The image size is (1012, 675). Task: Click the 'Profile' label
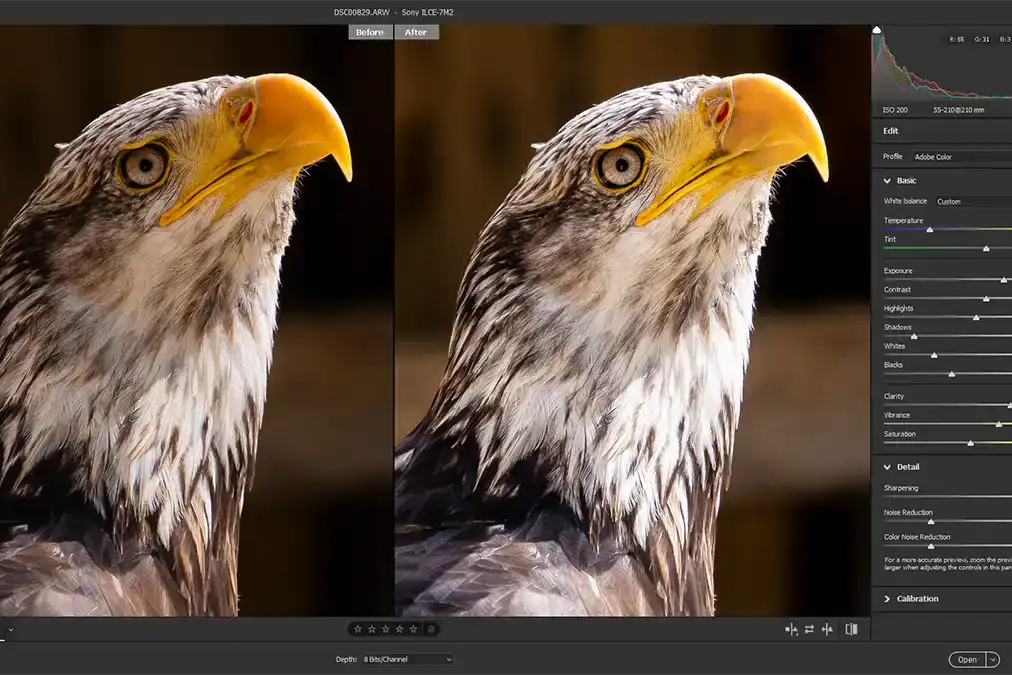point(893,156)
